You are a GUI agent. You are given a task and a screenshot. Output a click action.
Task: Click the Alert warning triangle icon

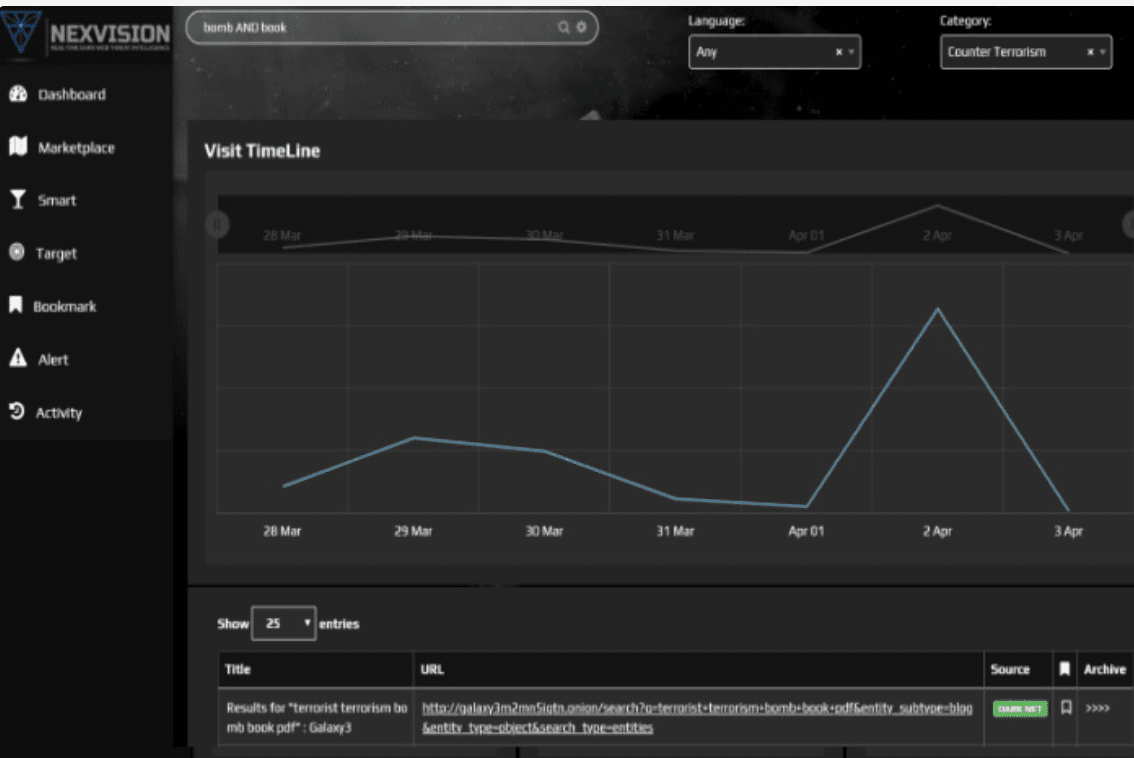point(17,359)
